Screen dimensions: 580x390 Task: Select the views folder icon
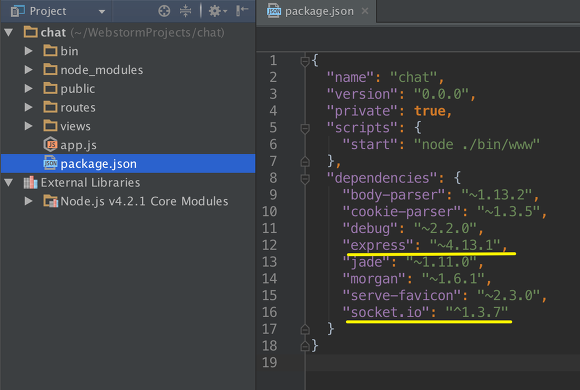(50, 126)
